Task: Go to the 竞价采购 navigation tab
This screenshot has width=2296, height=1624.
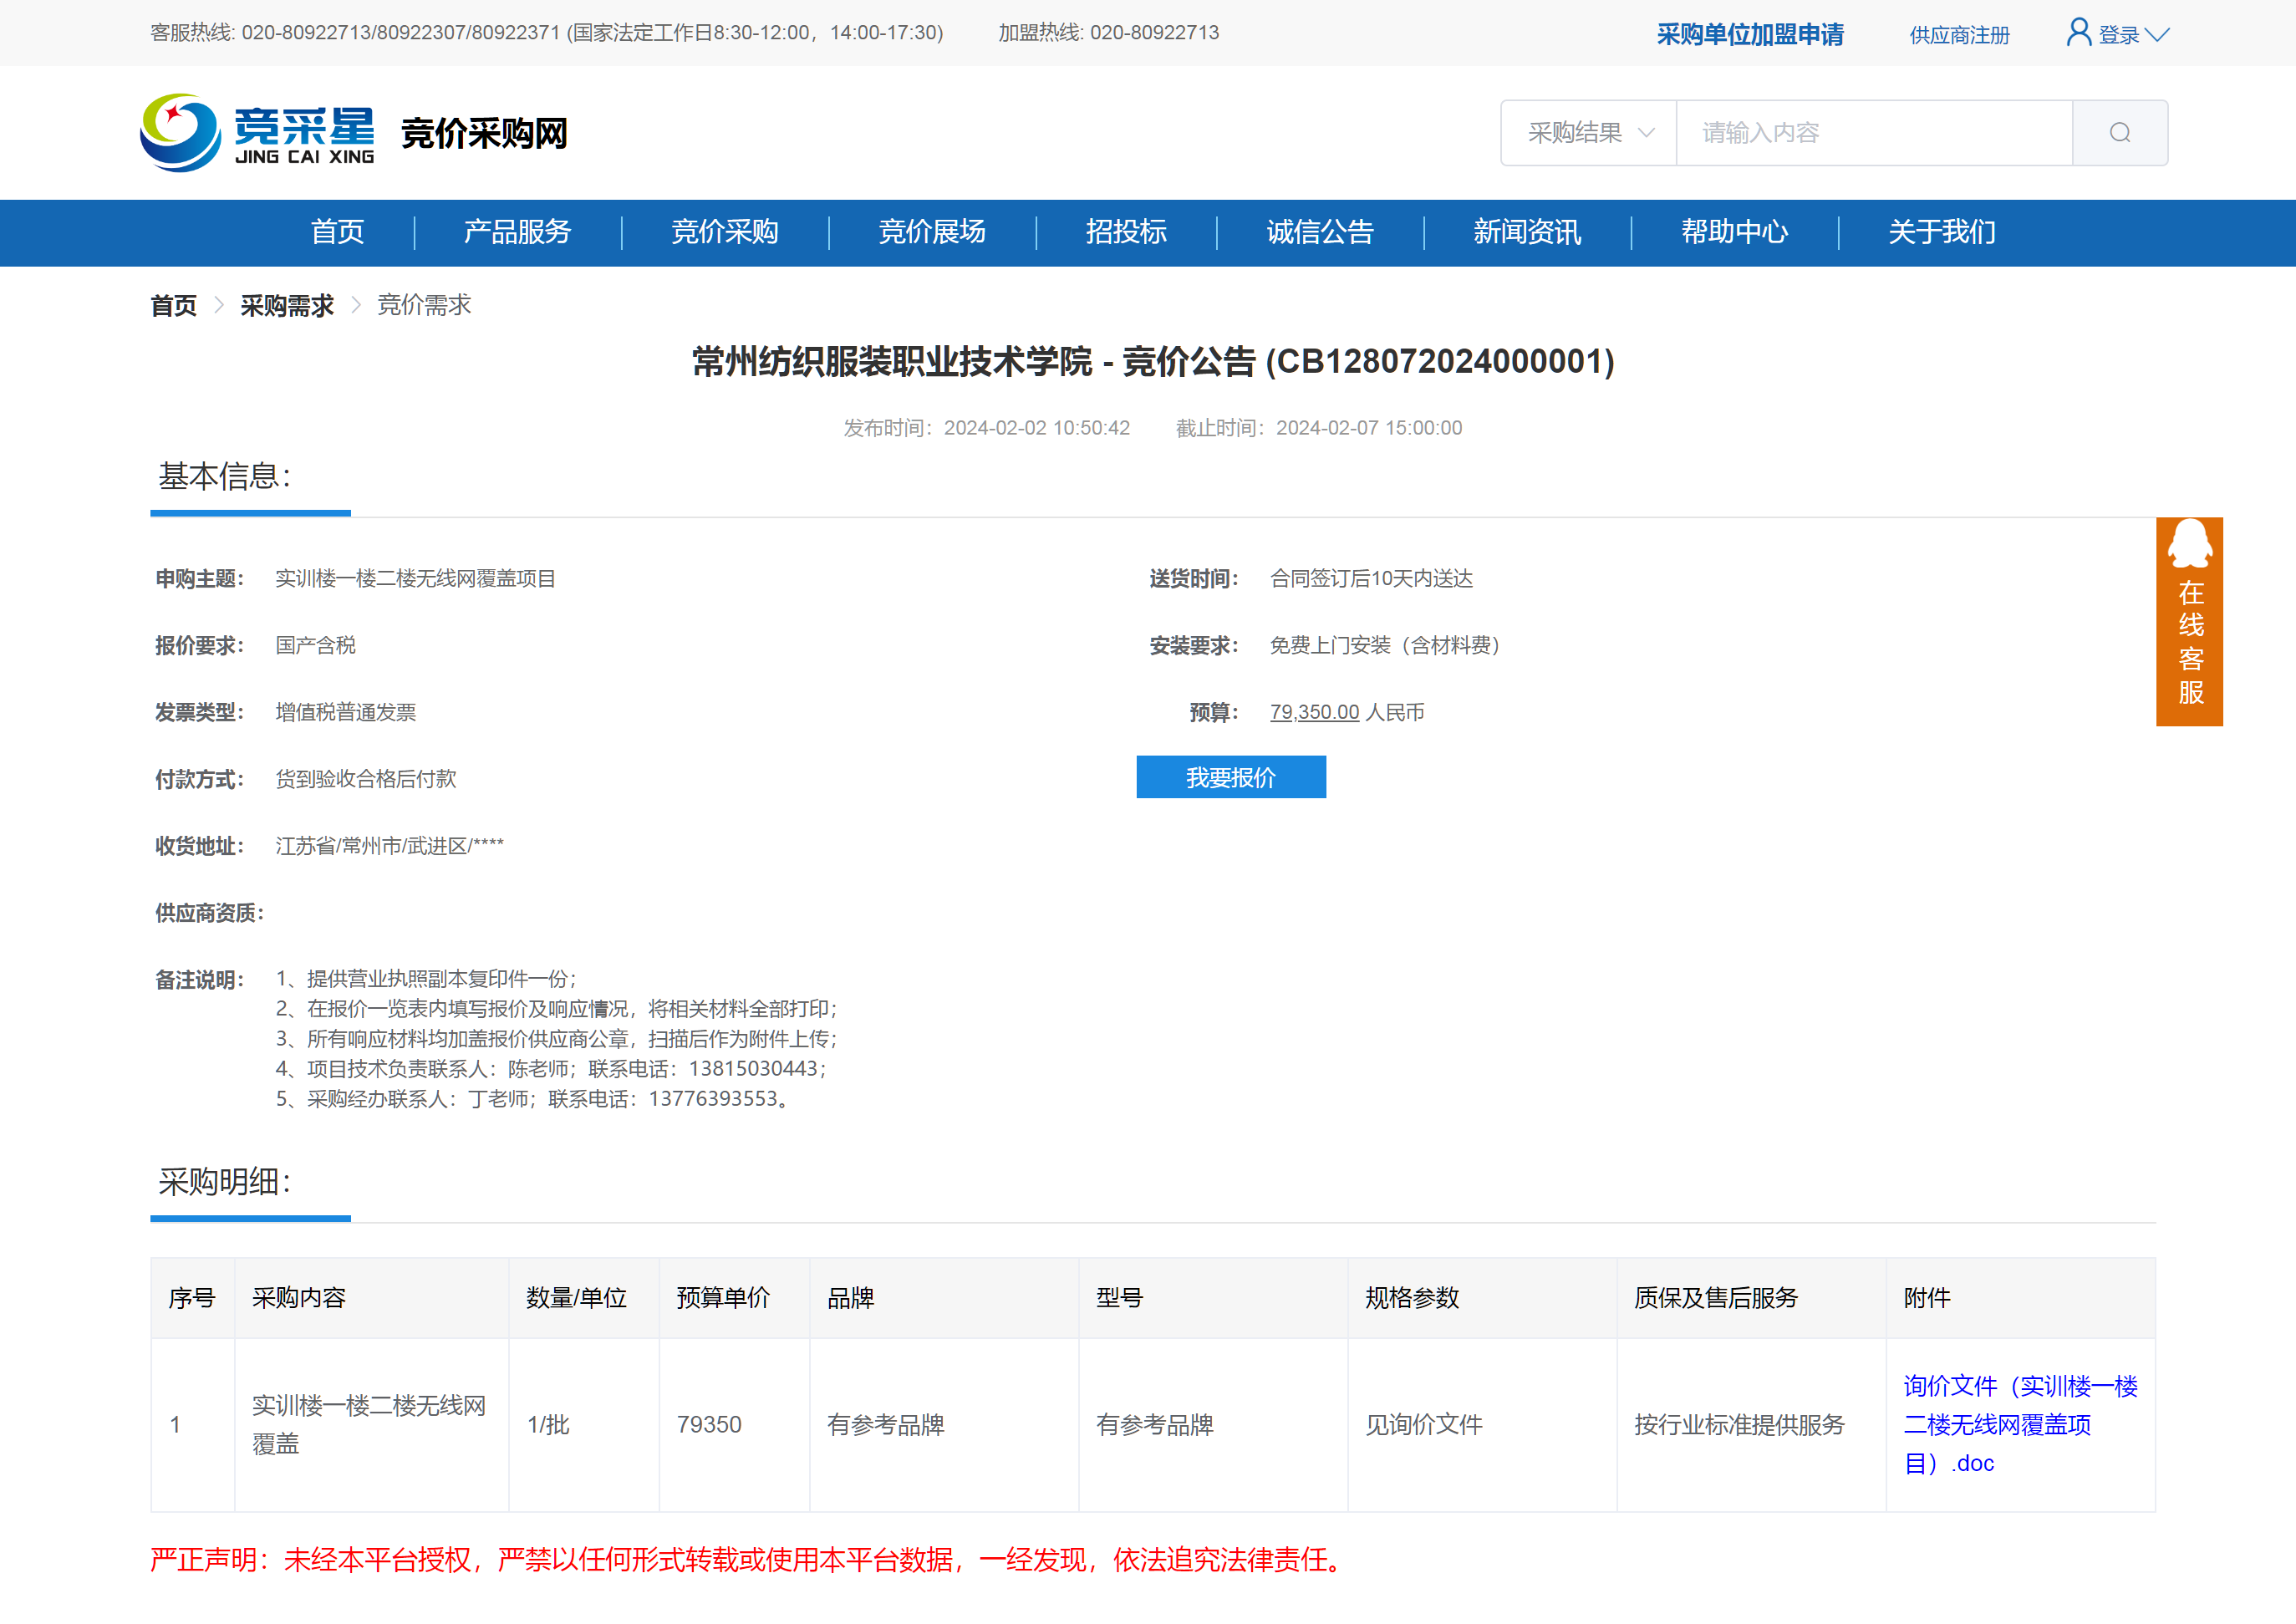Action: click(x=724, y=232)
